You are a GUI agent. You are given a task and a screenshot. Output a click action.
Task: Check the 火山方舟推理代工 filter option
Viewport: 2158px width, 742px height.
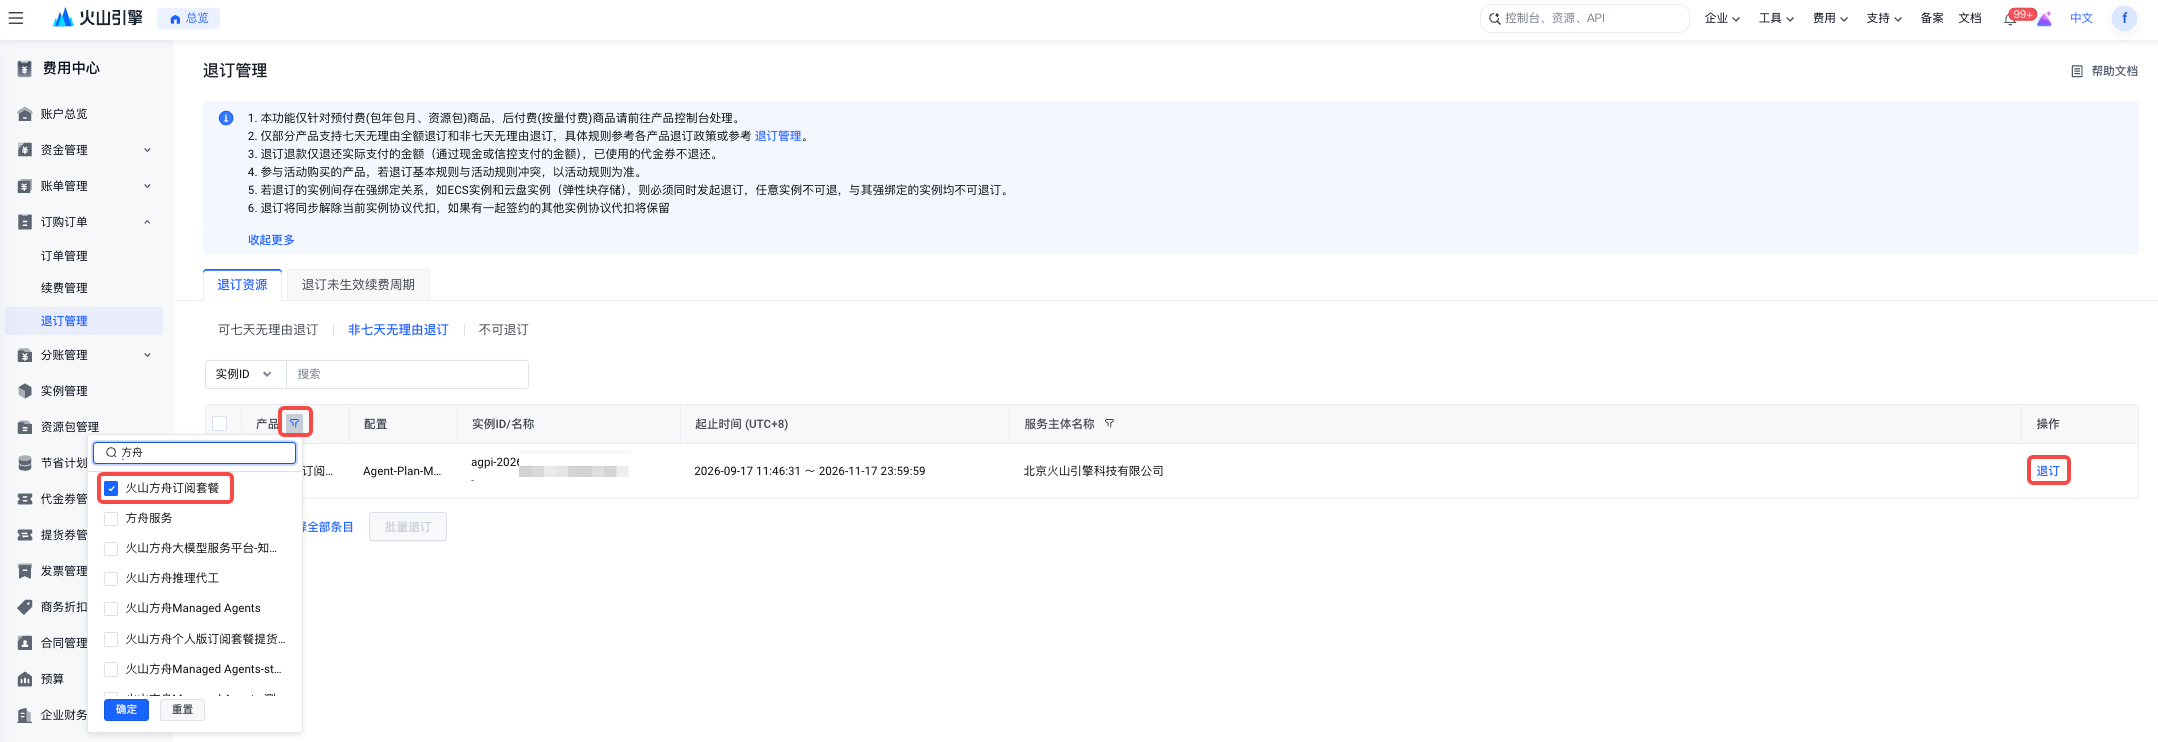[111, 578]
